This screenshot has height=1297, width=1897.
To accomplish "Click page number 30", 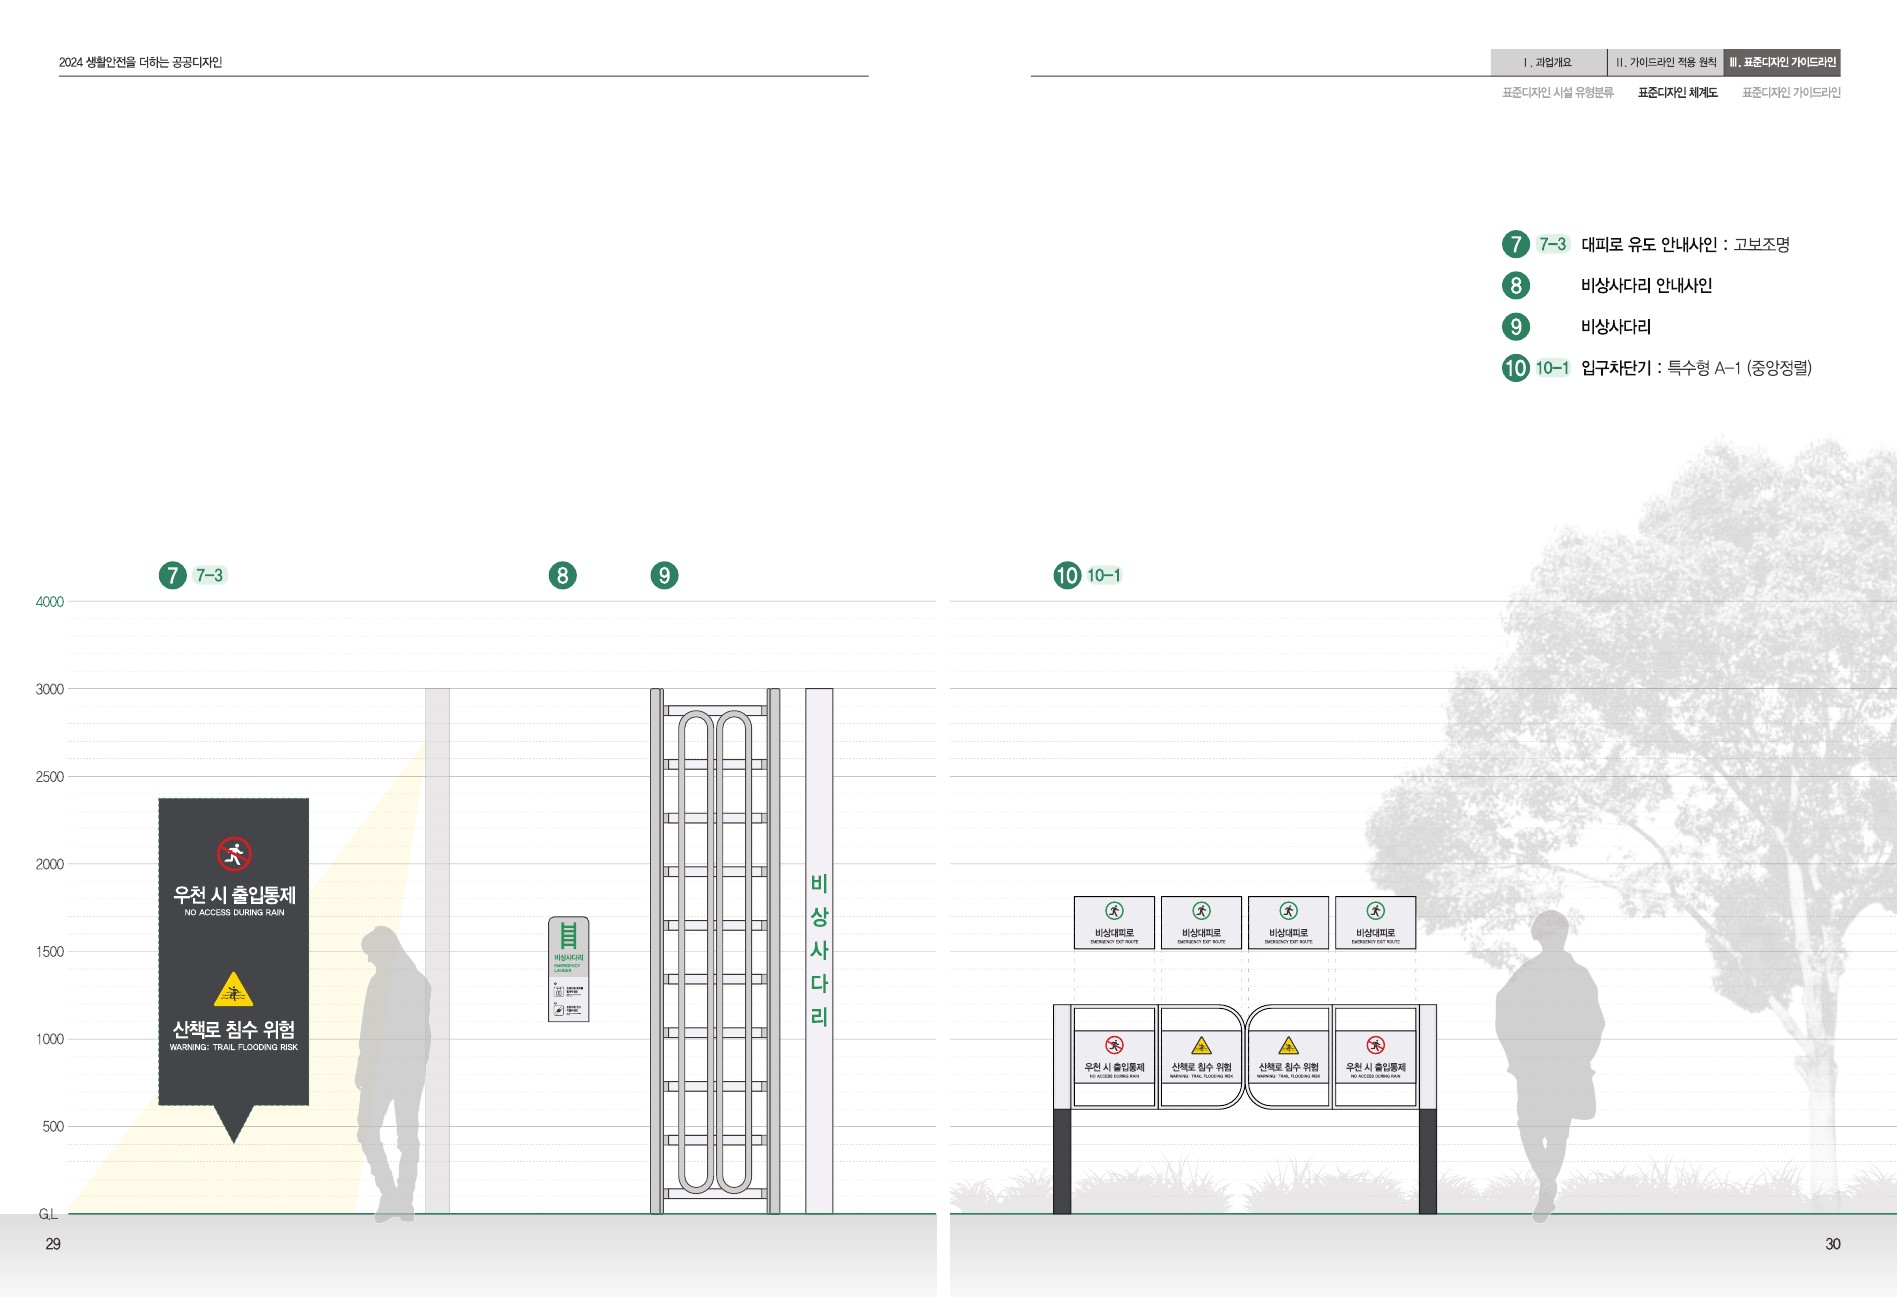I will (1832, 1244).
